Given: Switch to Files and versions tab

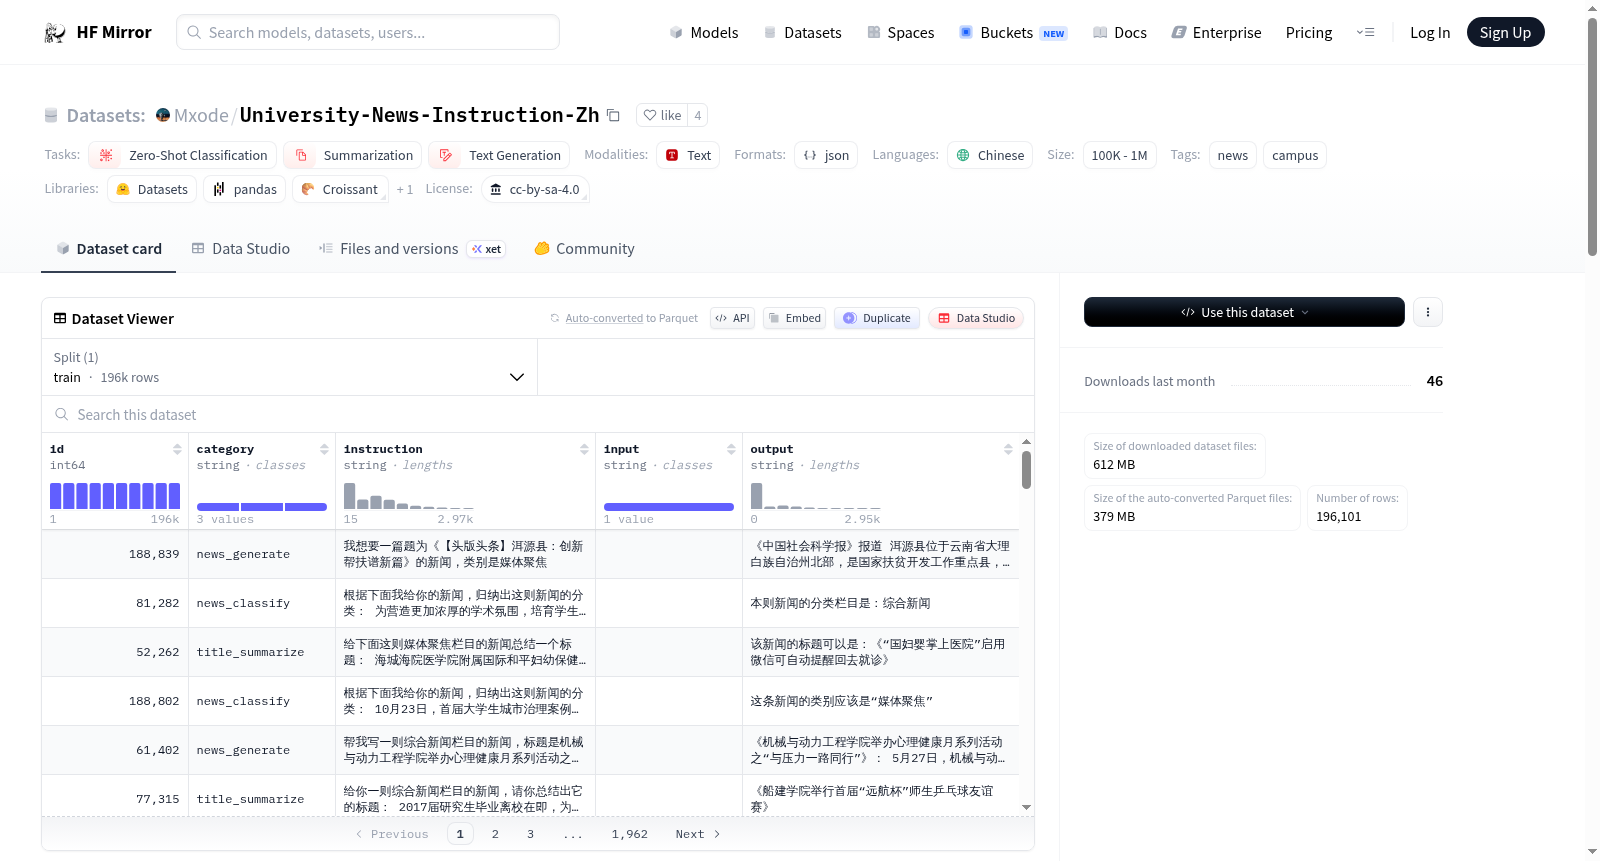Looking at the screenshot, I should click(x=411, y=249).
